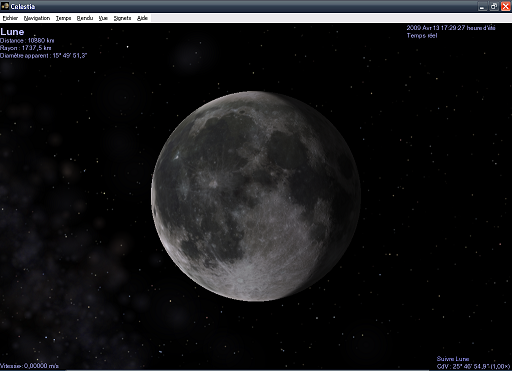Click the Celestia title bar icon
The height and width of the screenshot is (371, 512).
pos(5,6)
